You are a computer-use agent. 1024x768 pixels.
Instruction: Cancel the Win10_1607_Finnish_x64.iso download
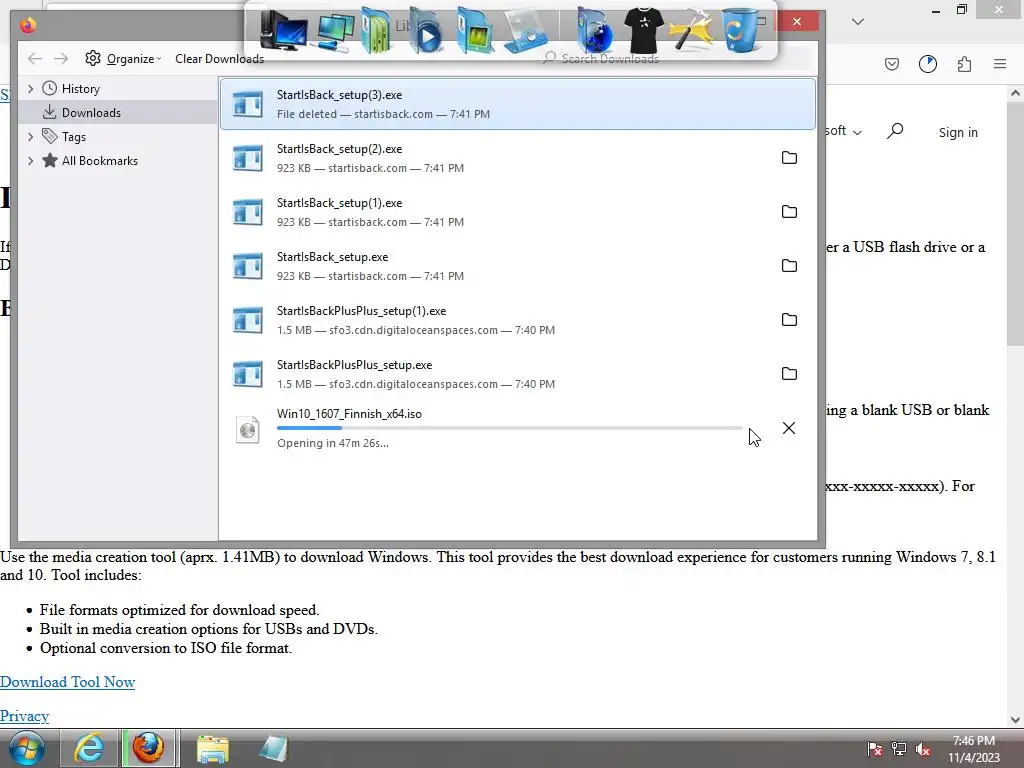click(789, 428)
